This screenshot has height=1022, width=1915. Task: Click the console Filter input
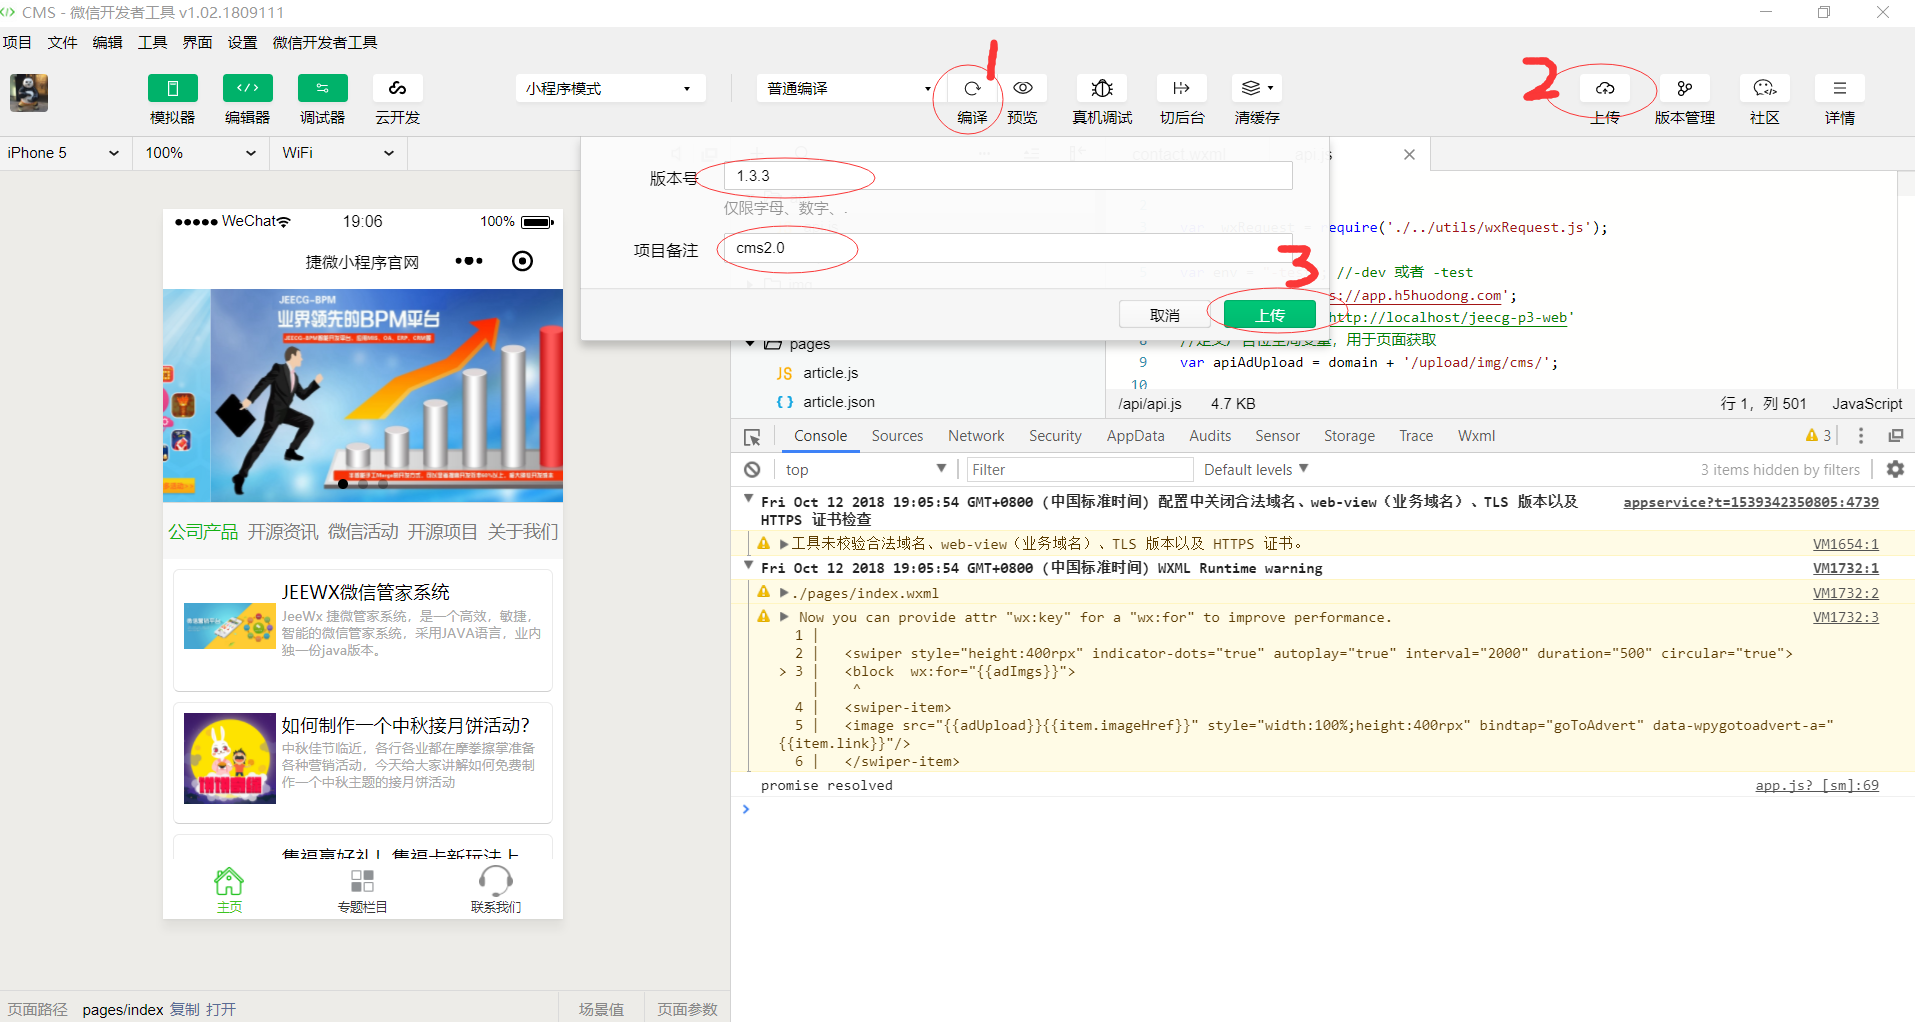coord(1080,470)
